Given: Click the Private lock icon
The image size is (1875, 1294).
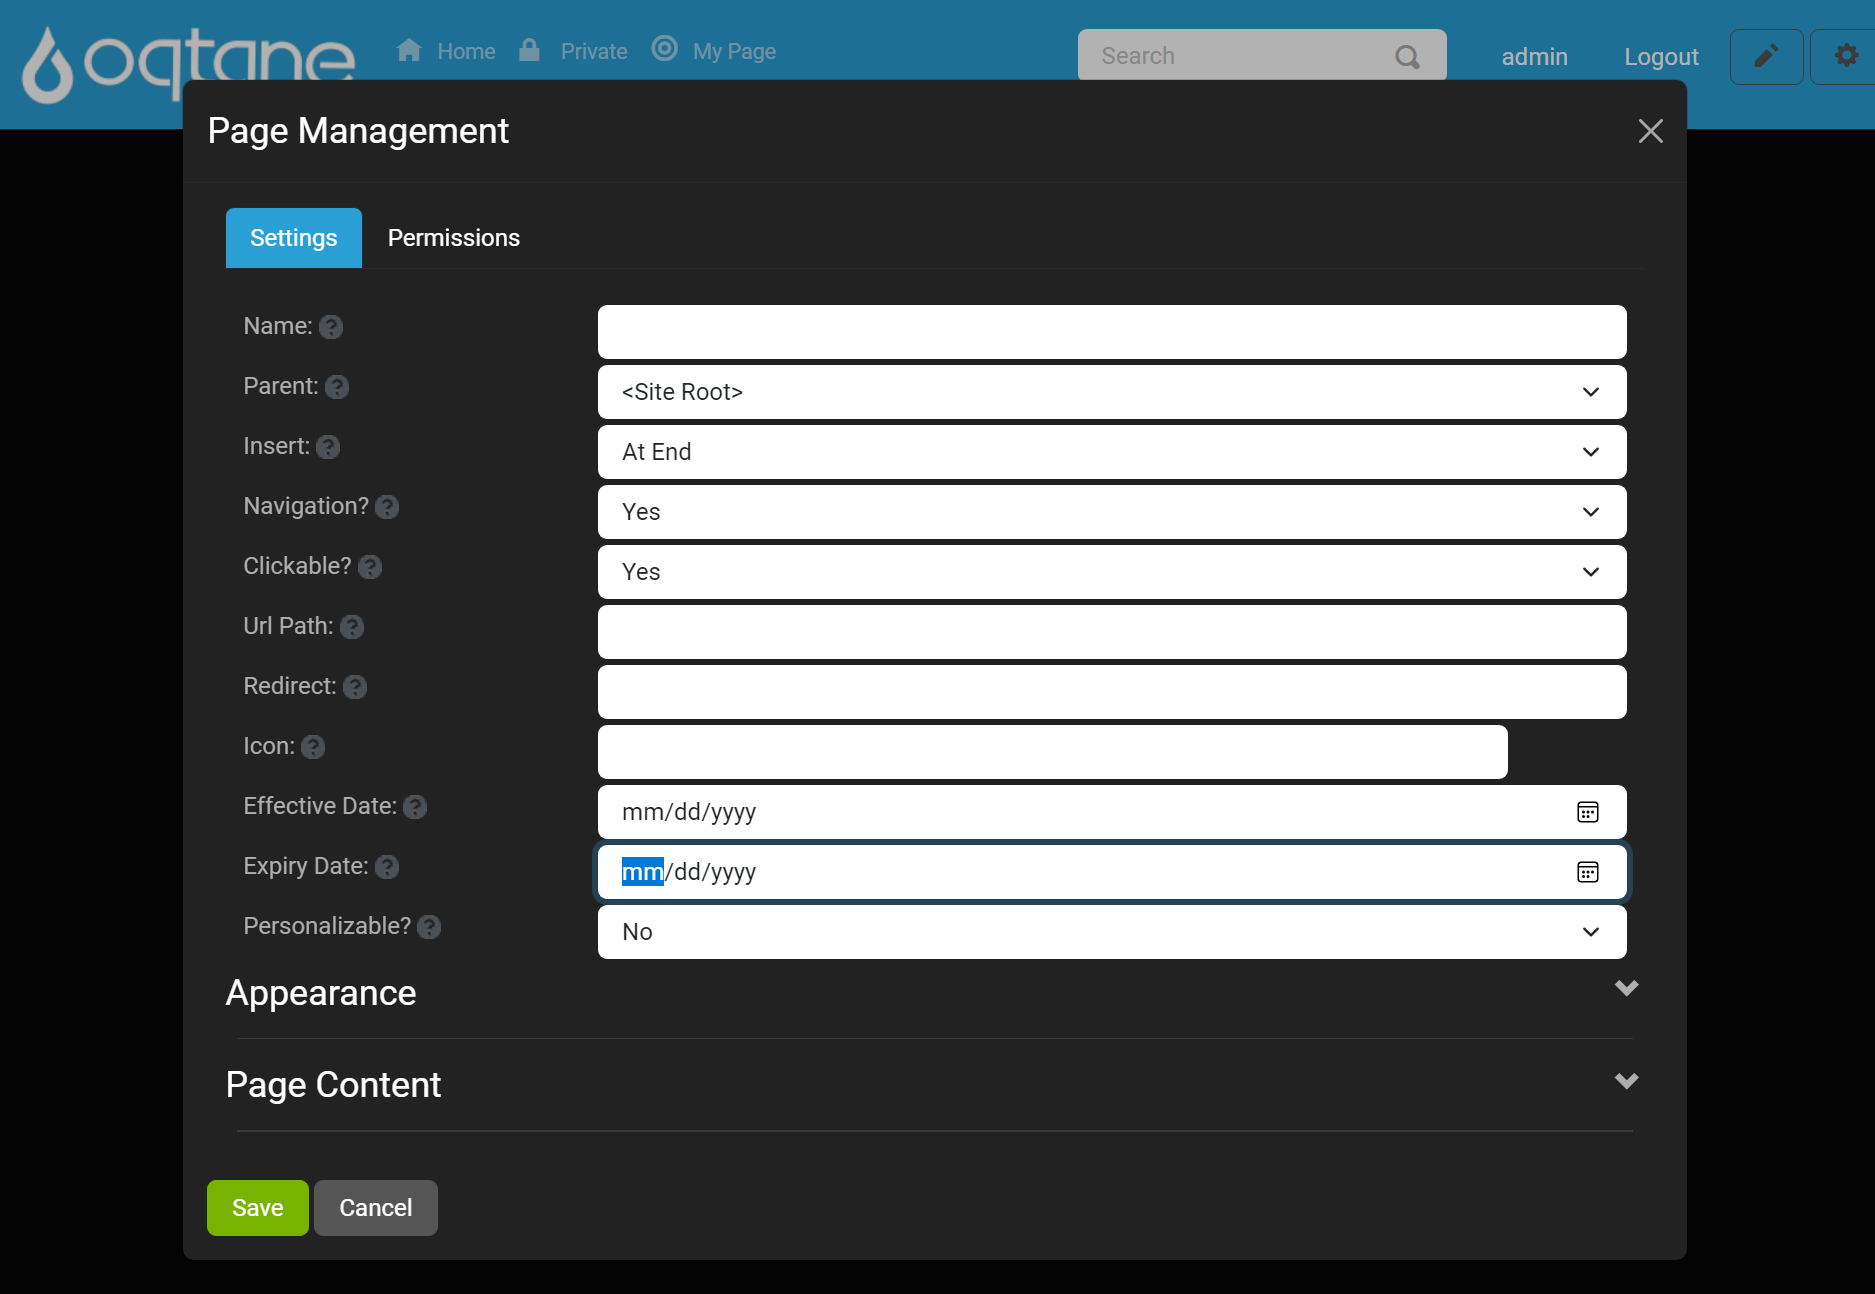Looking at the screenshot, I should click(x=530, y=50).
